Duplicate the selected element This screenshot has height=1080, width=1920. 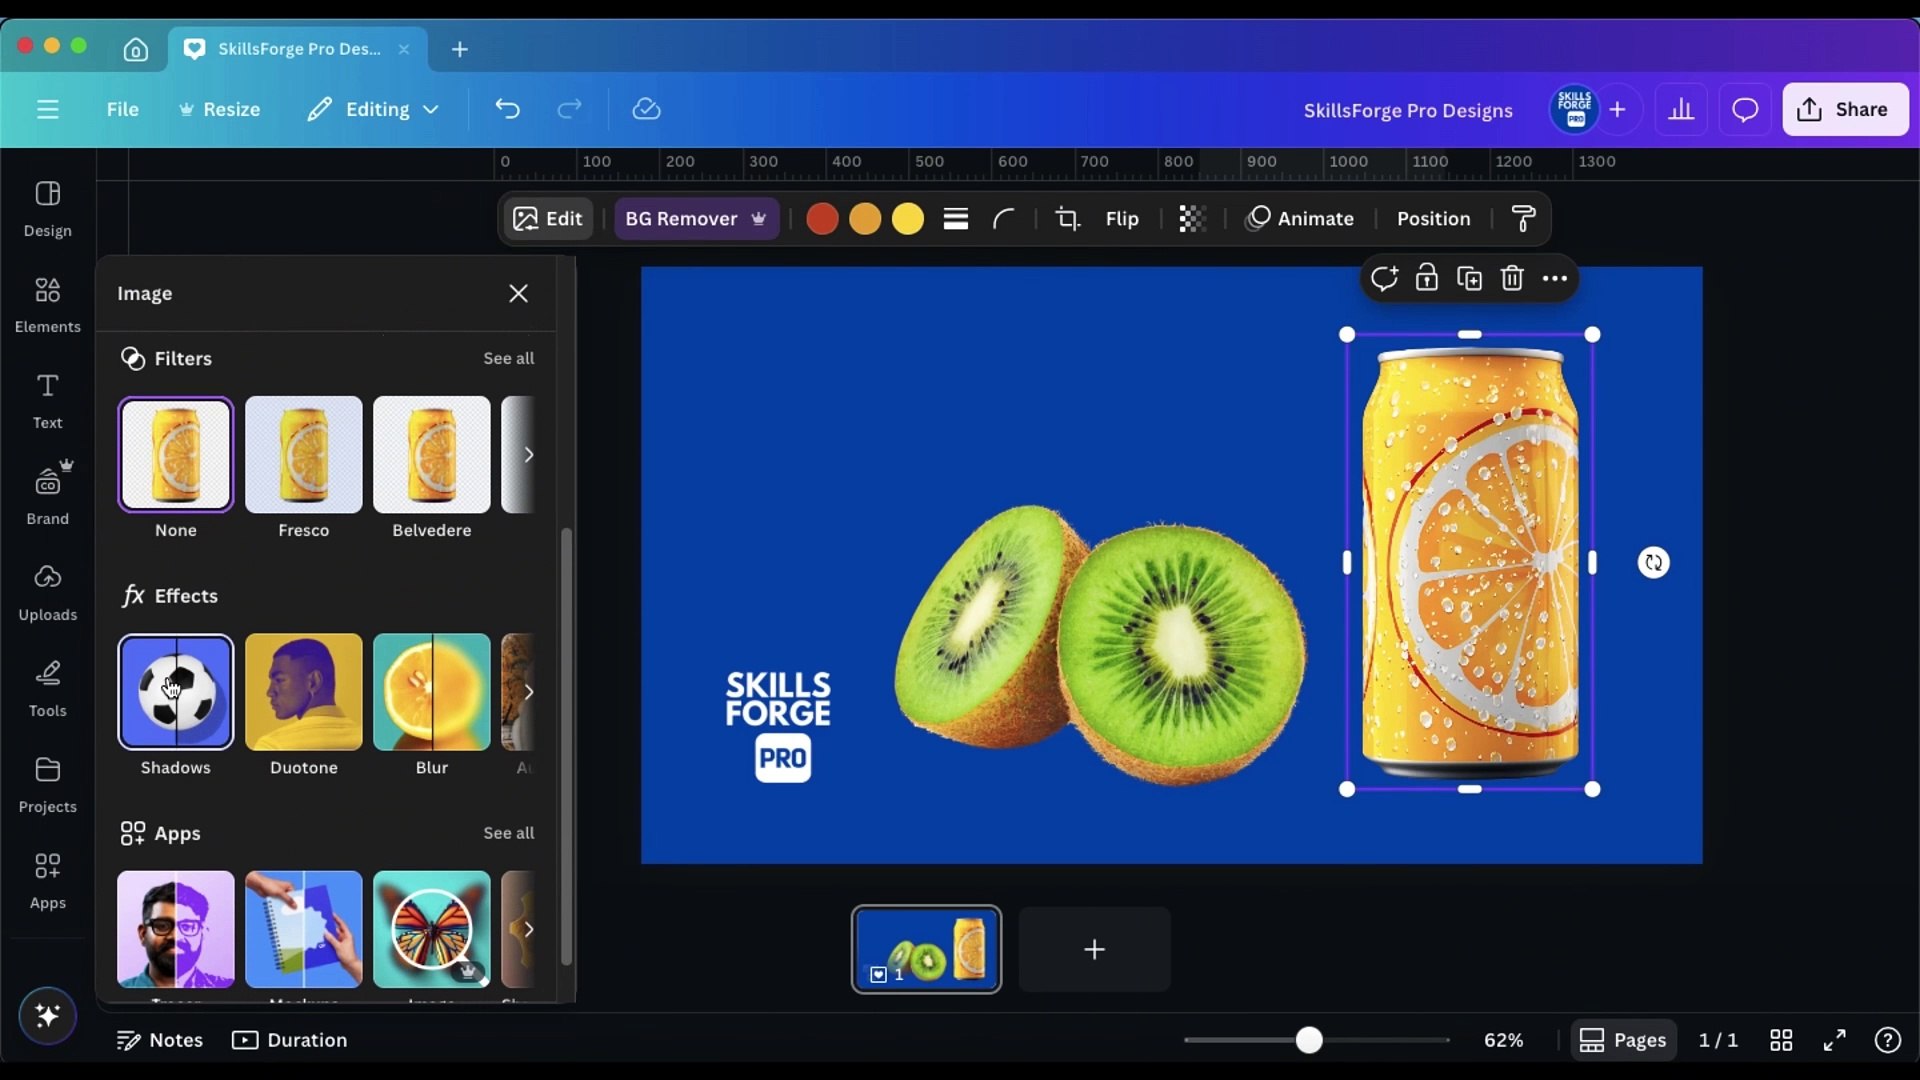pos(1469,278)
